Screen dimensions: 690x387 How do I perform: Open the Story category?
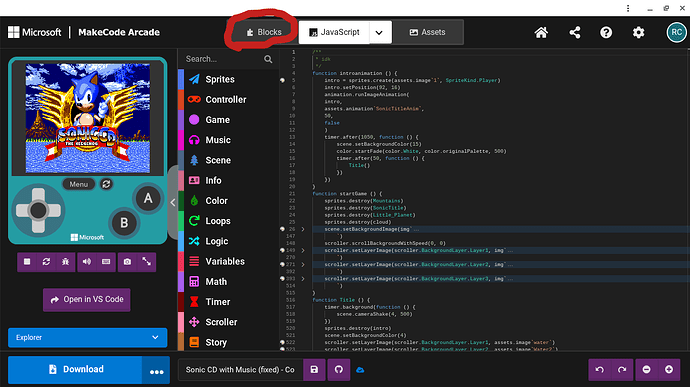pos(228,342)
